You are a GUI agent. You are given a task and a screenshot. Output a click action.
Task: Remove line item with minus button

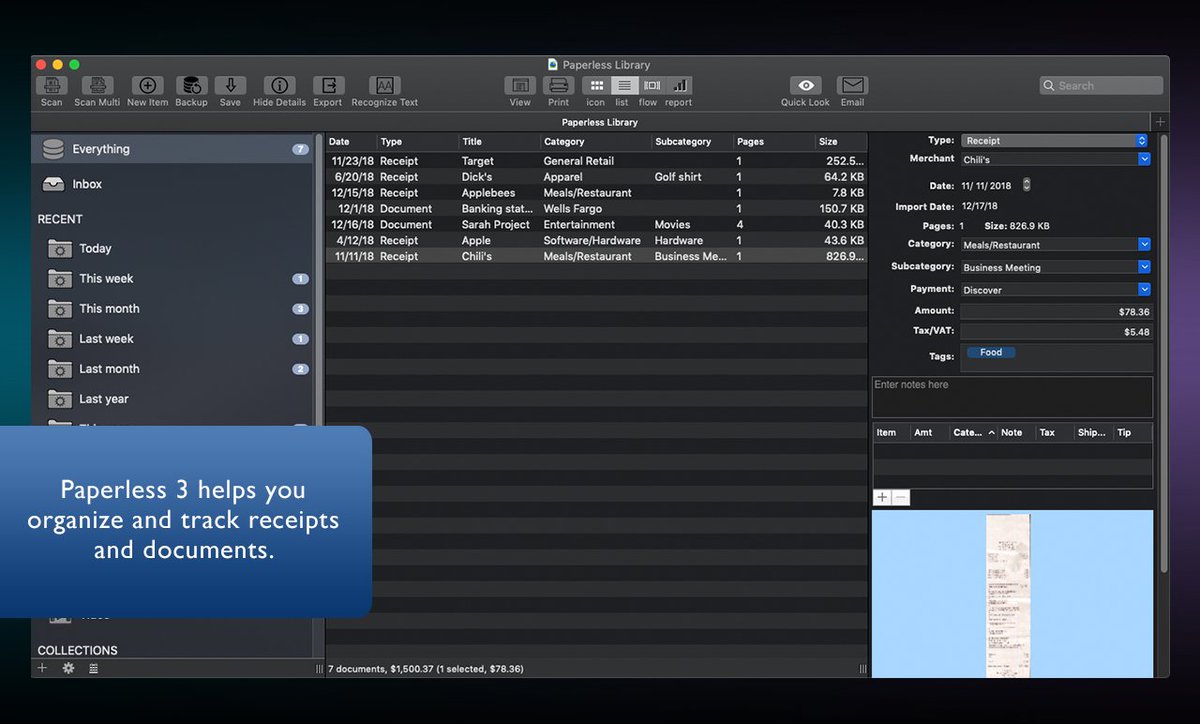pyautogui.click(x=901, y=497)
